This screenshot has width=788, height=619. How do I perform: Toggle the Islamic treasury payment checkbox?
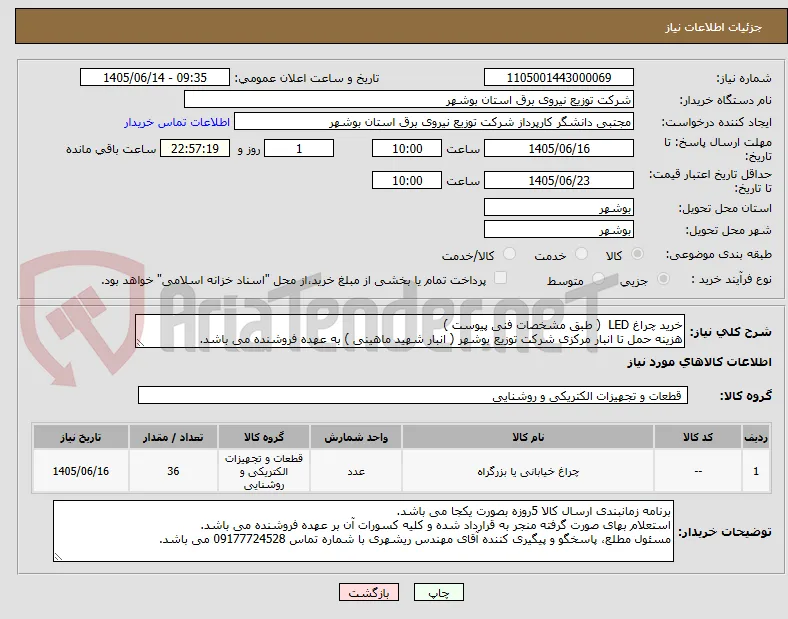coord(501,278)
